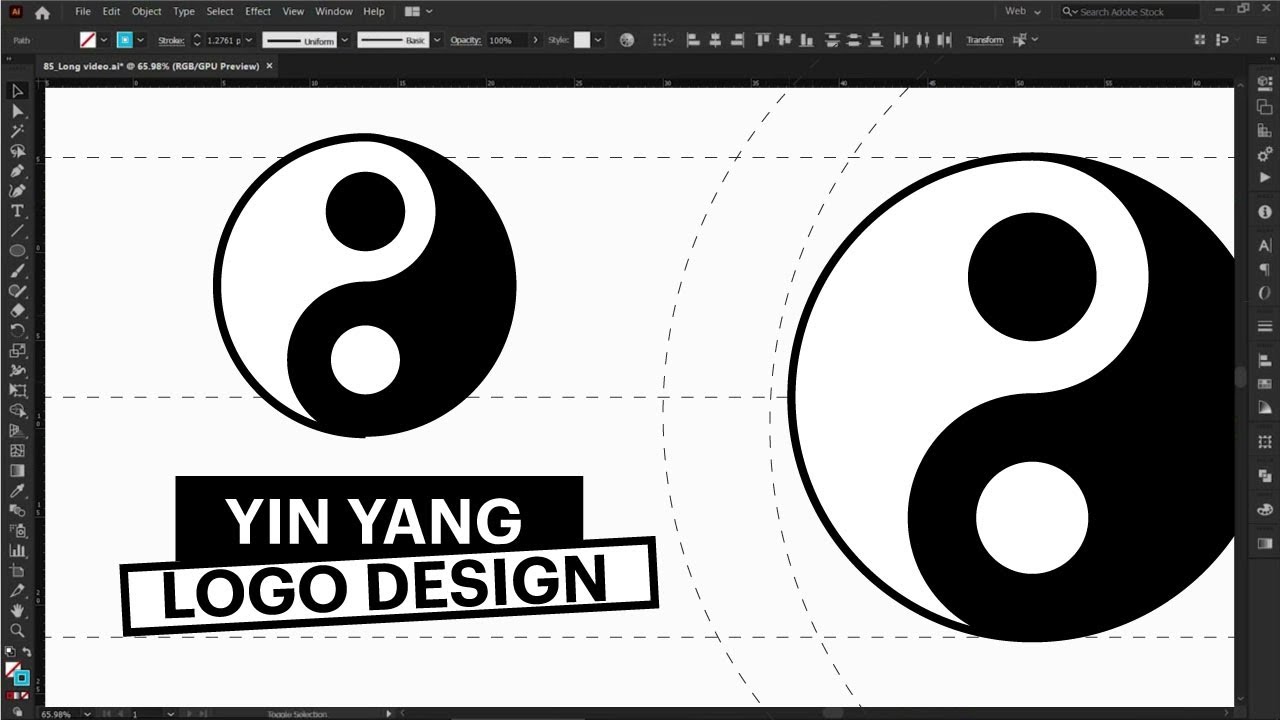
Task: Reset to default fill and stroke
Action: coord(10,652)
